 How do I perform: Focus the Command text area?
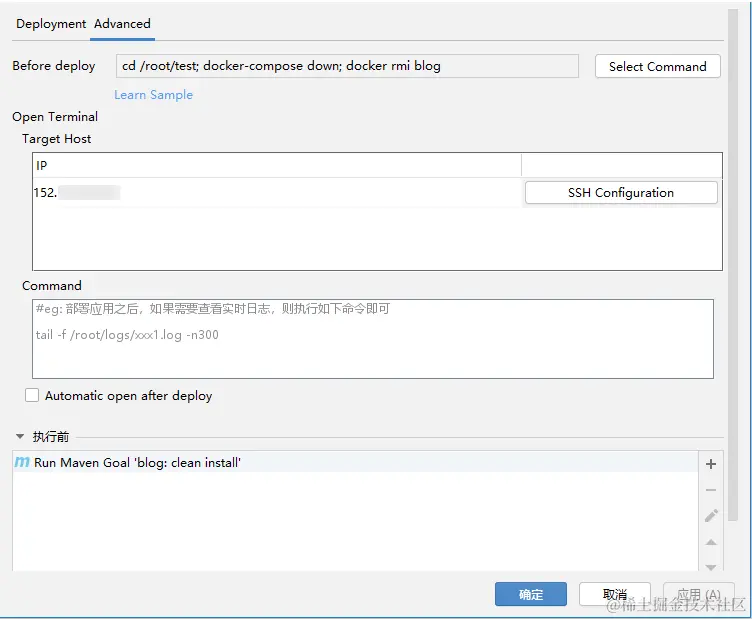click(x=373, y=339)
